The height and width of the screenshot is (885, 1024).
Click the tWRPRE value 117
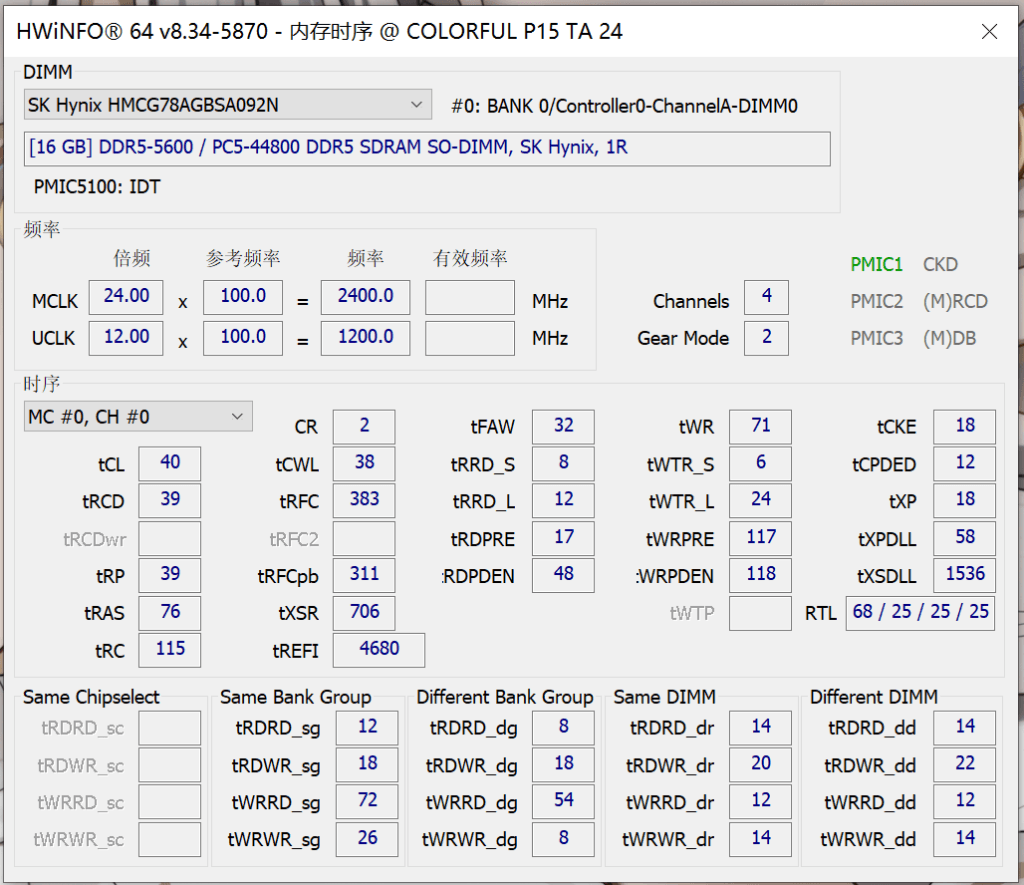(x=761, y=538)
